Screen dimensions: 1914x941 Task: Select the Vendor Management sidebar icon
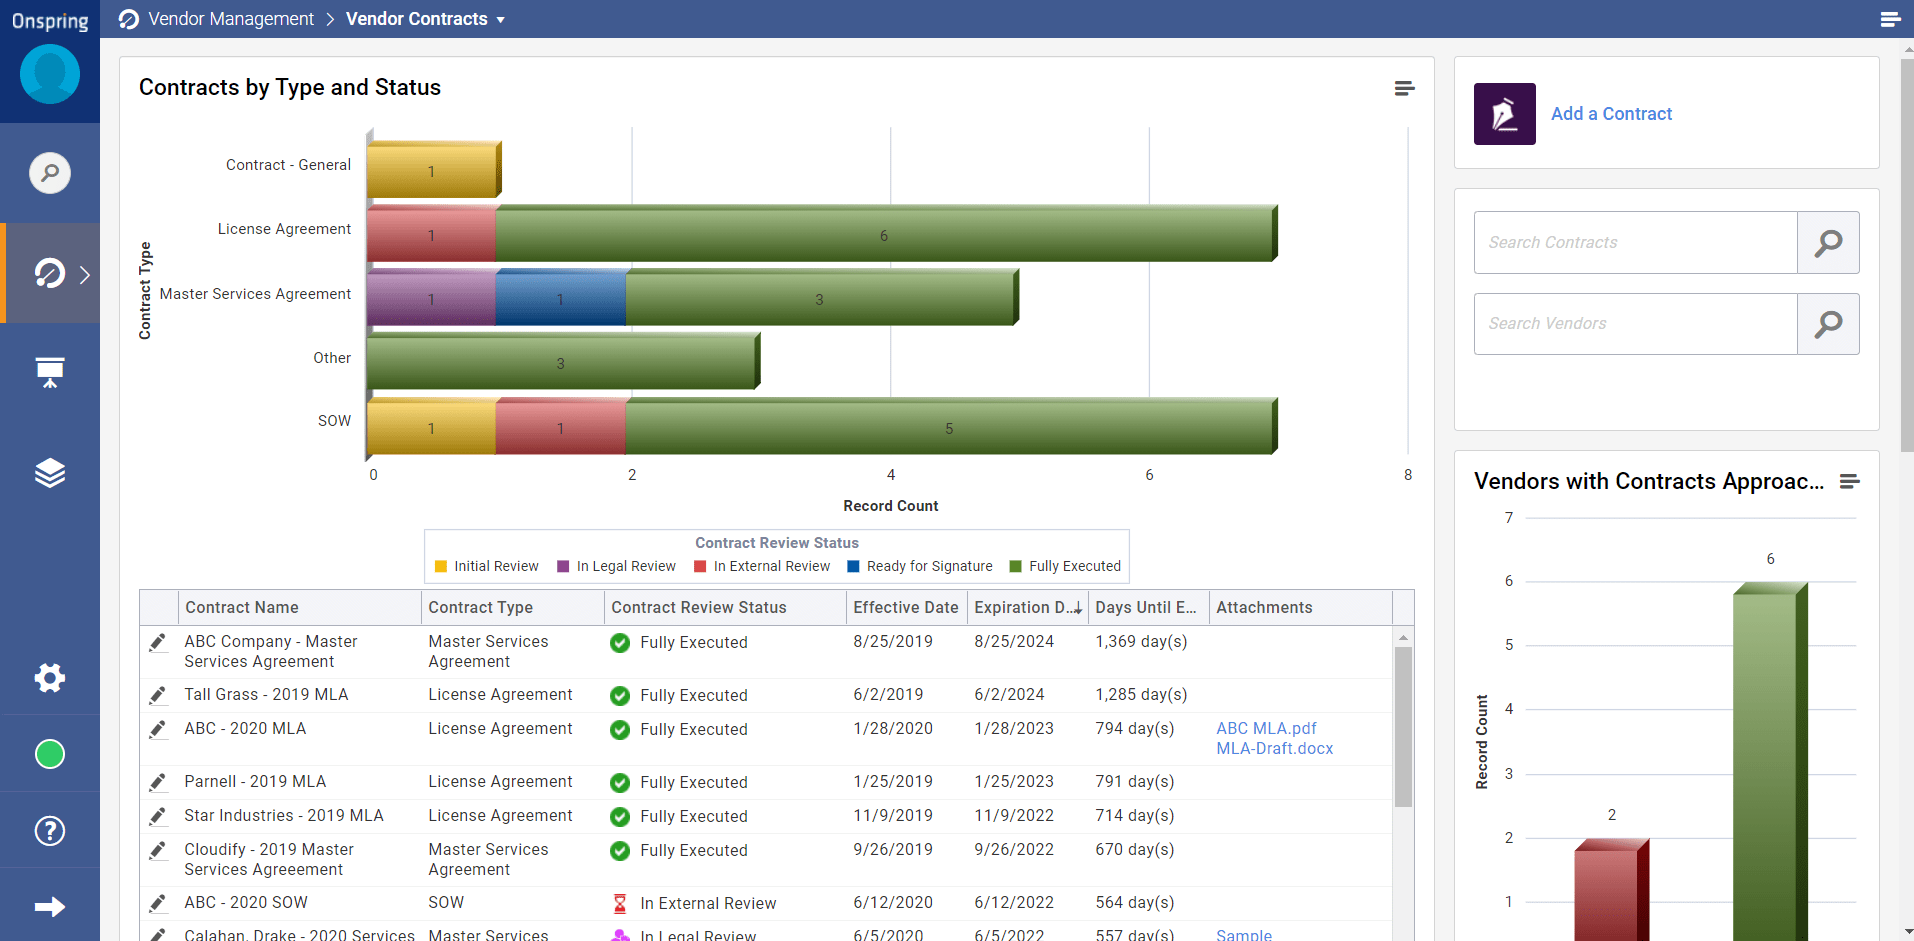coord(50,273)
